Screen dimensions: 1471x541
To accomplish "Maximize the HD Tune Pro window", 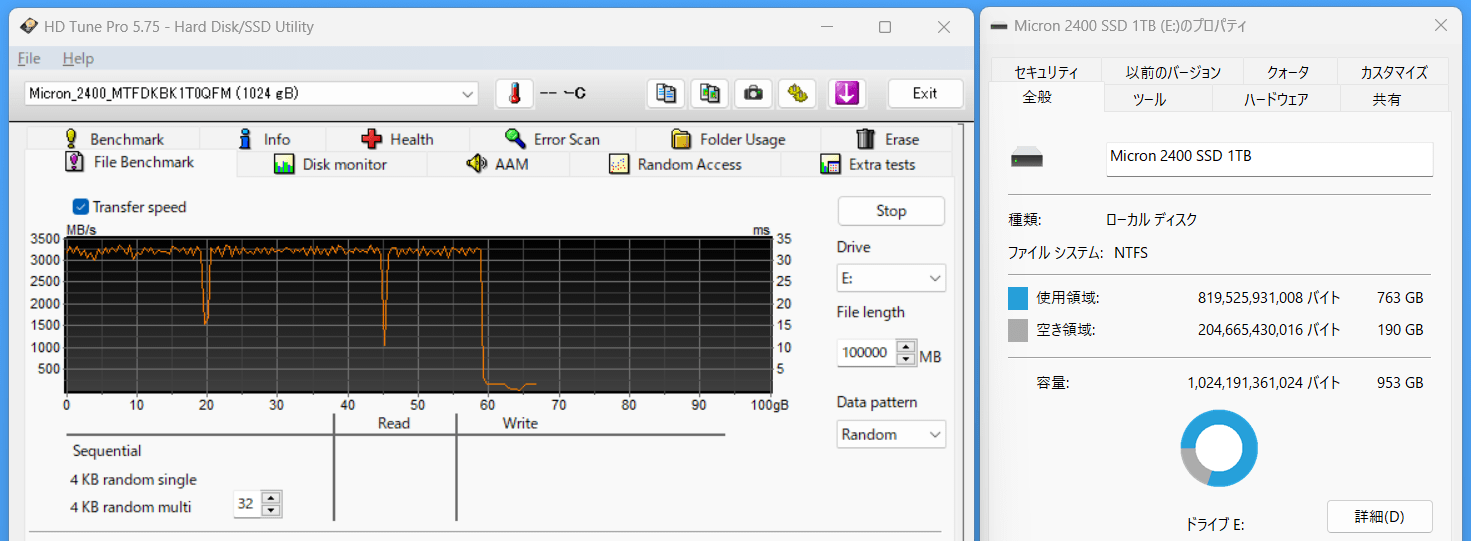I will click(885, 27).
